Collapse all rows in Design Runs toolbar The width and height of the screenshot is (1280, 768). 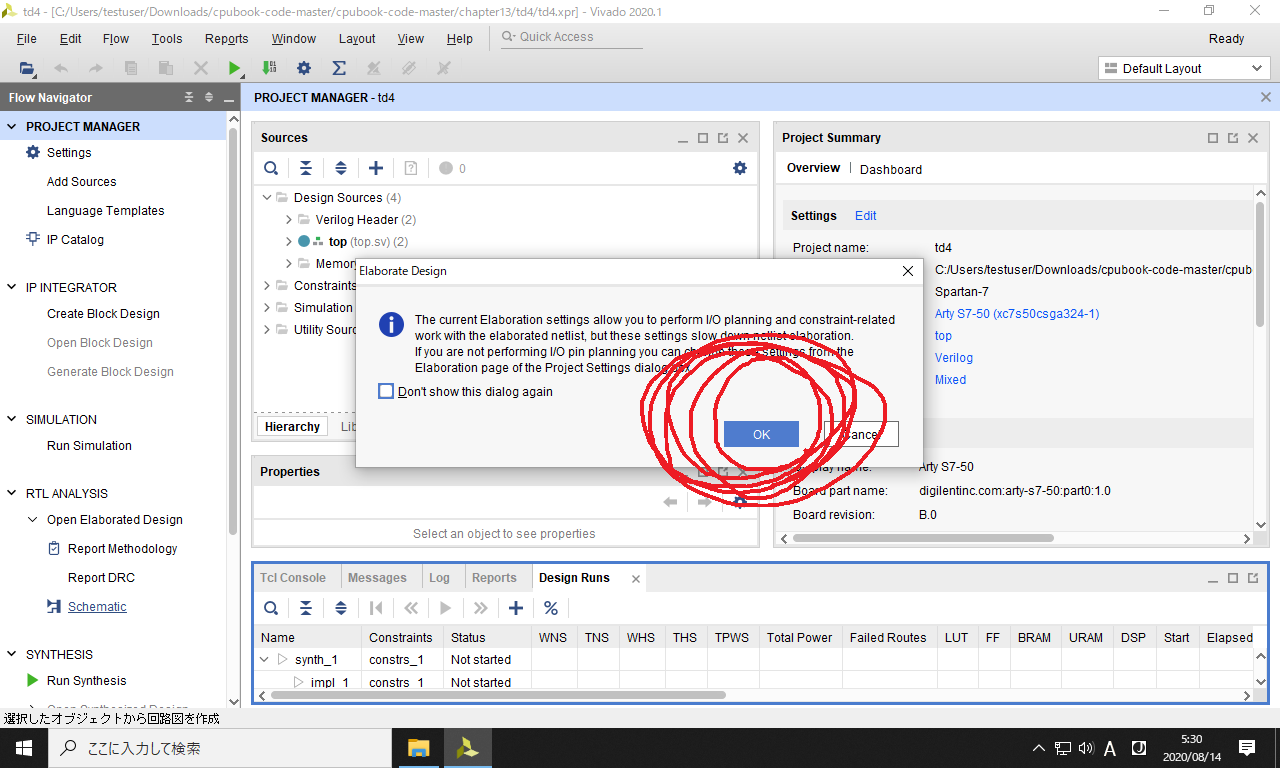pyautogui.click(x=306, y=608)
